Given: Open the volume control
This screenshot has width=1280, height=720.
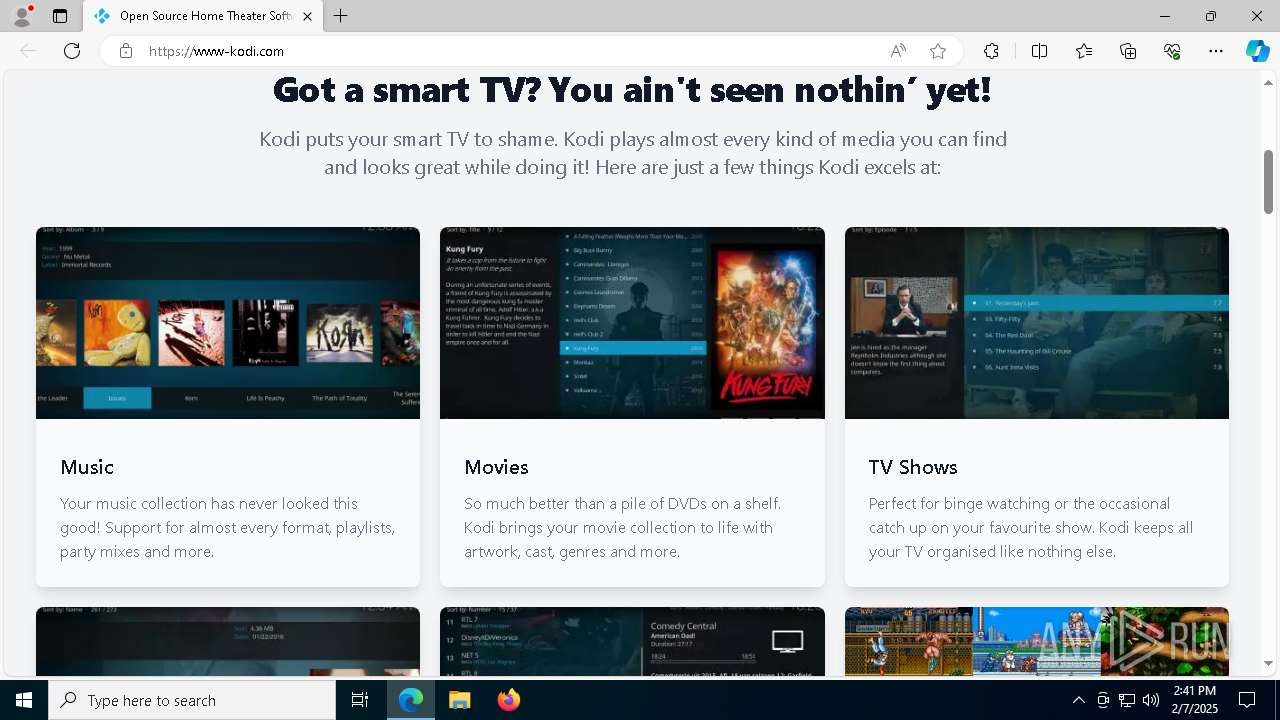Looking at the screenshot, I should pos(1150,700).
